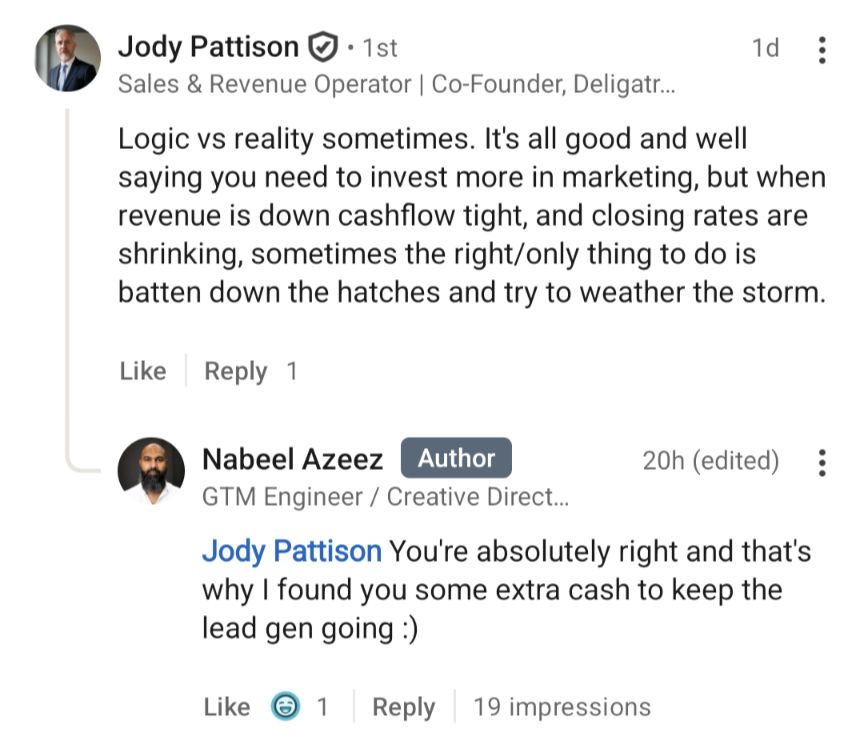Like Nabeel Azeez's reply
Image resolution: width=864 pixels, height=747 pixels.
pyautogui.click(x=228, y=707)
